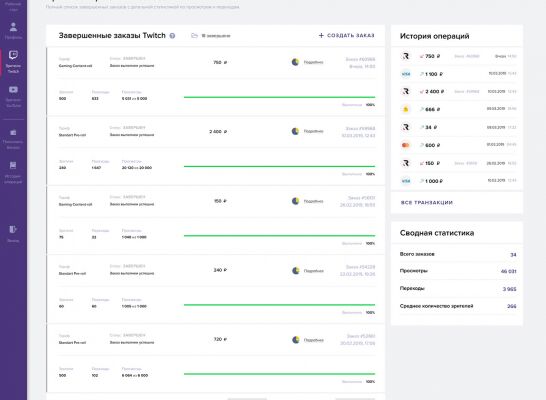Click help icon beside Завершенные заказы Twitch
Screen dimensions: 546x400
coord(172,36)
